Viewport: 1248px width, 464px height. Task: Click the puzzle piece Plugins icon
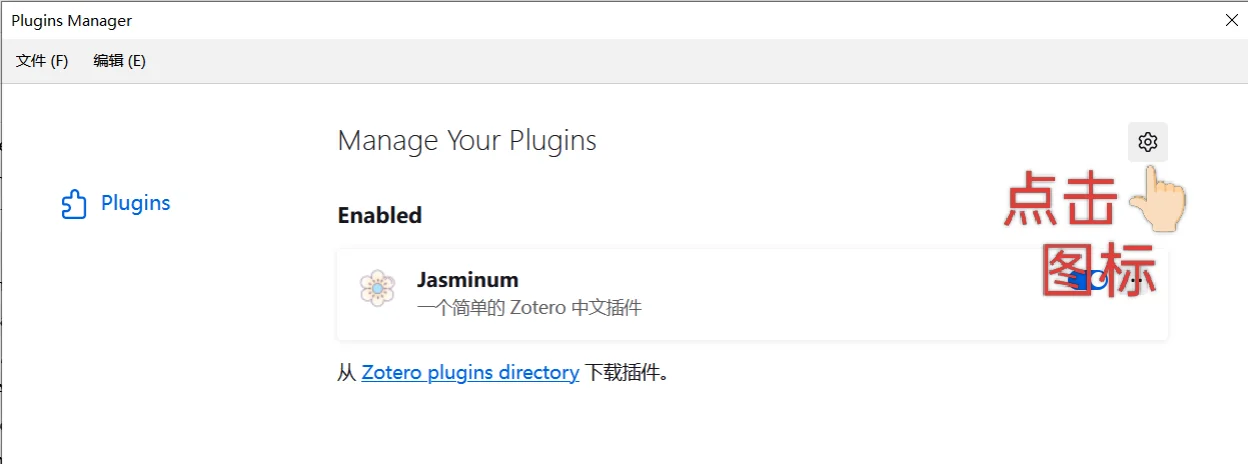tap(74, 204)
